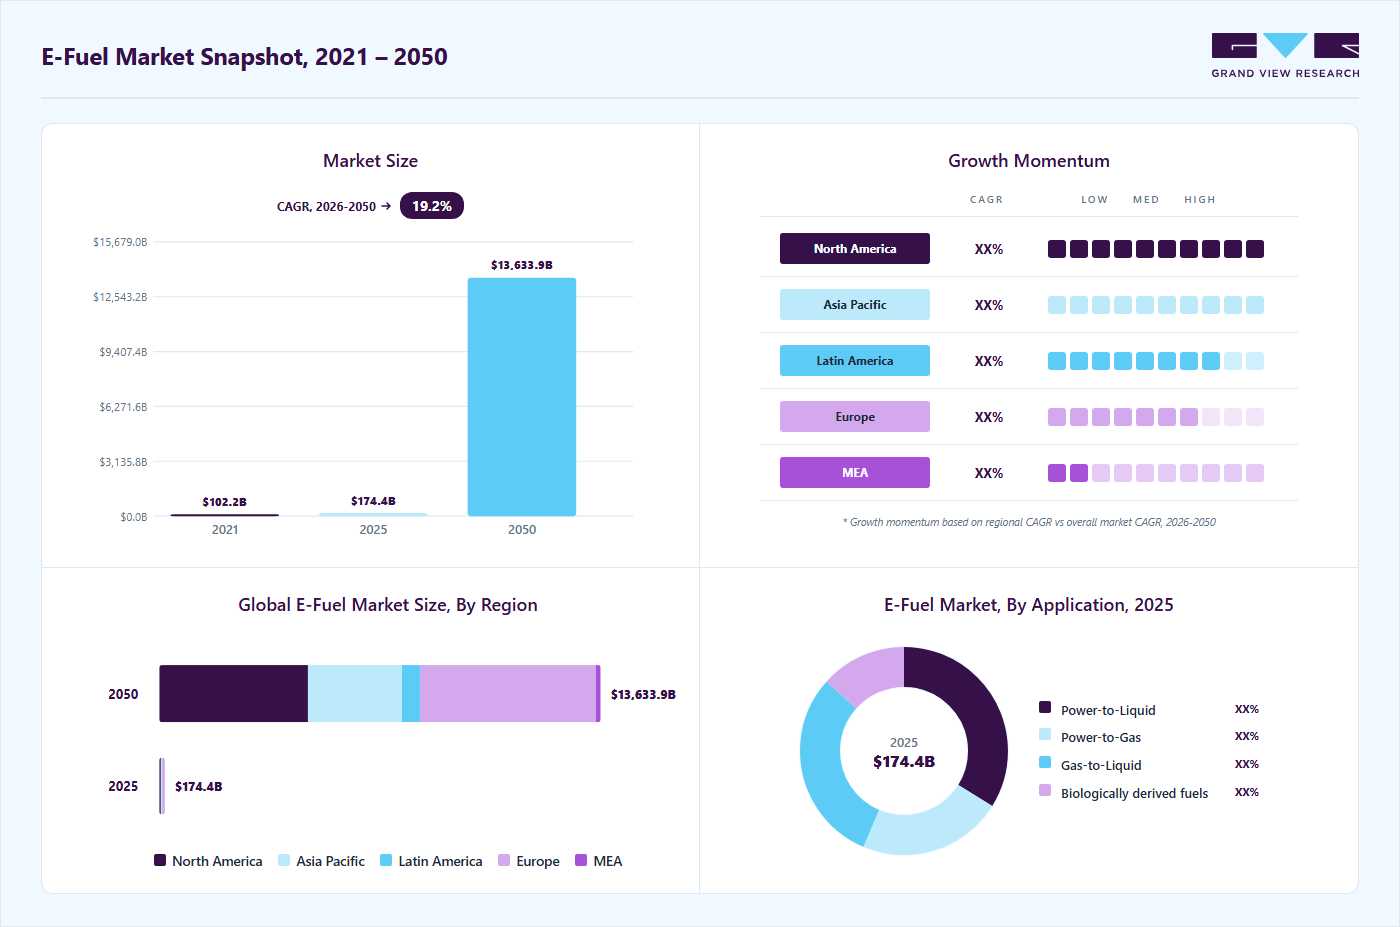This screenshot has height=927, width=1400.
Task: Click Europe legend swatch in region chart
Action: click(x=504, y=860)
